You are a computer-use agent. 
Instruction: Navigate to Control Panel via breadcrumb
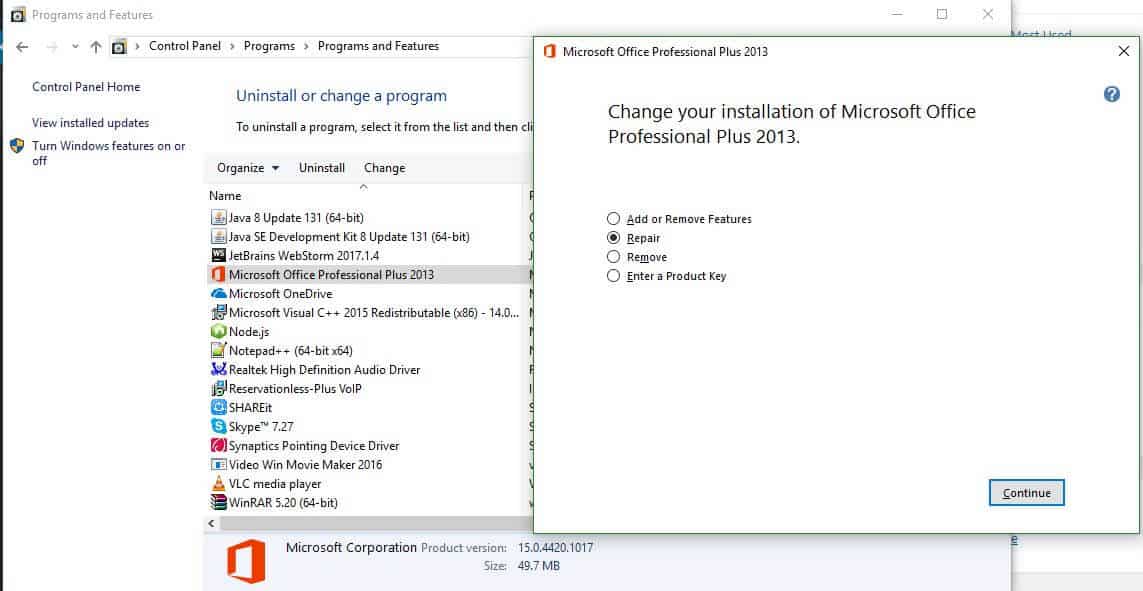pos(184,46)
